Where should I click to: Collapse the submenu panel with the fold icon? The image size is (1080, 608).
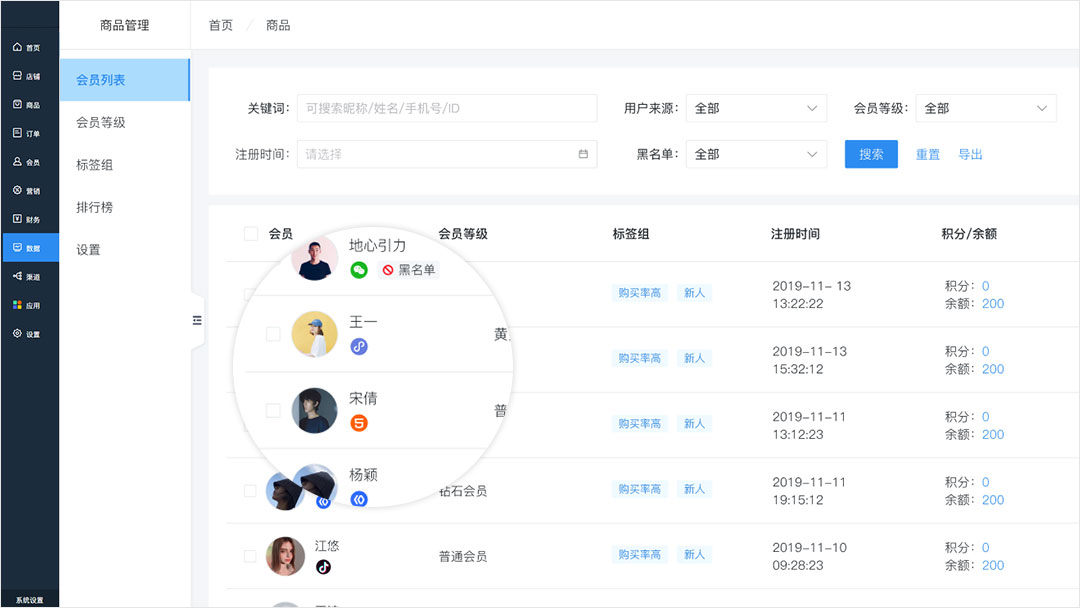[197, 320]
